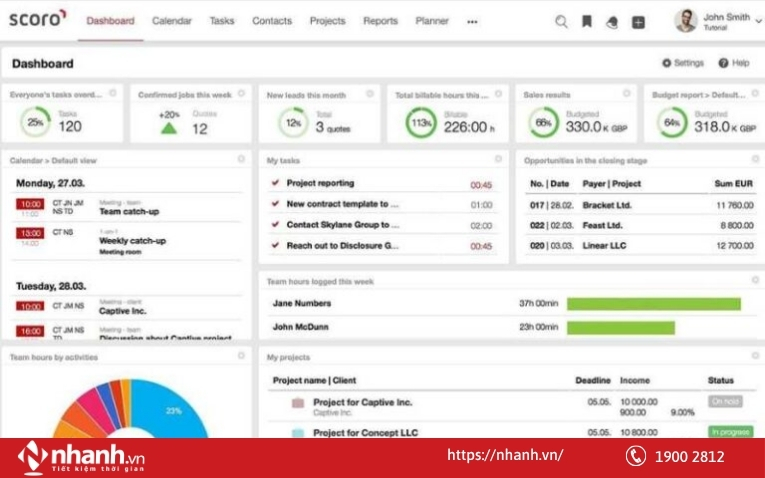
Task: Open My tasks widget options
Action: point(498,159)
